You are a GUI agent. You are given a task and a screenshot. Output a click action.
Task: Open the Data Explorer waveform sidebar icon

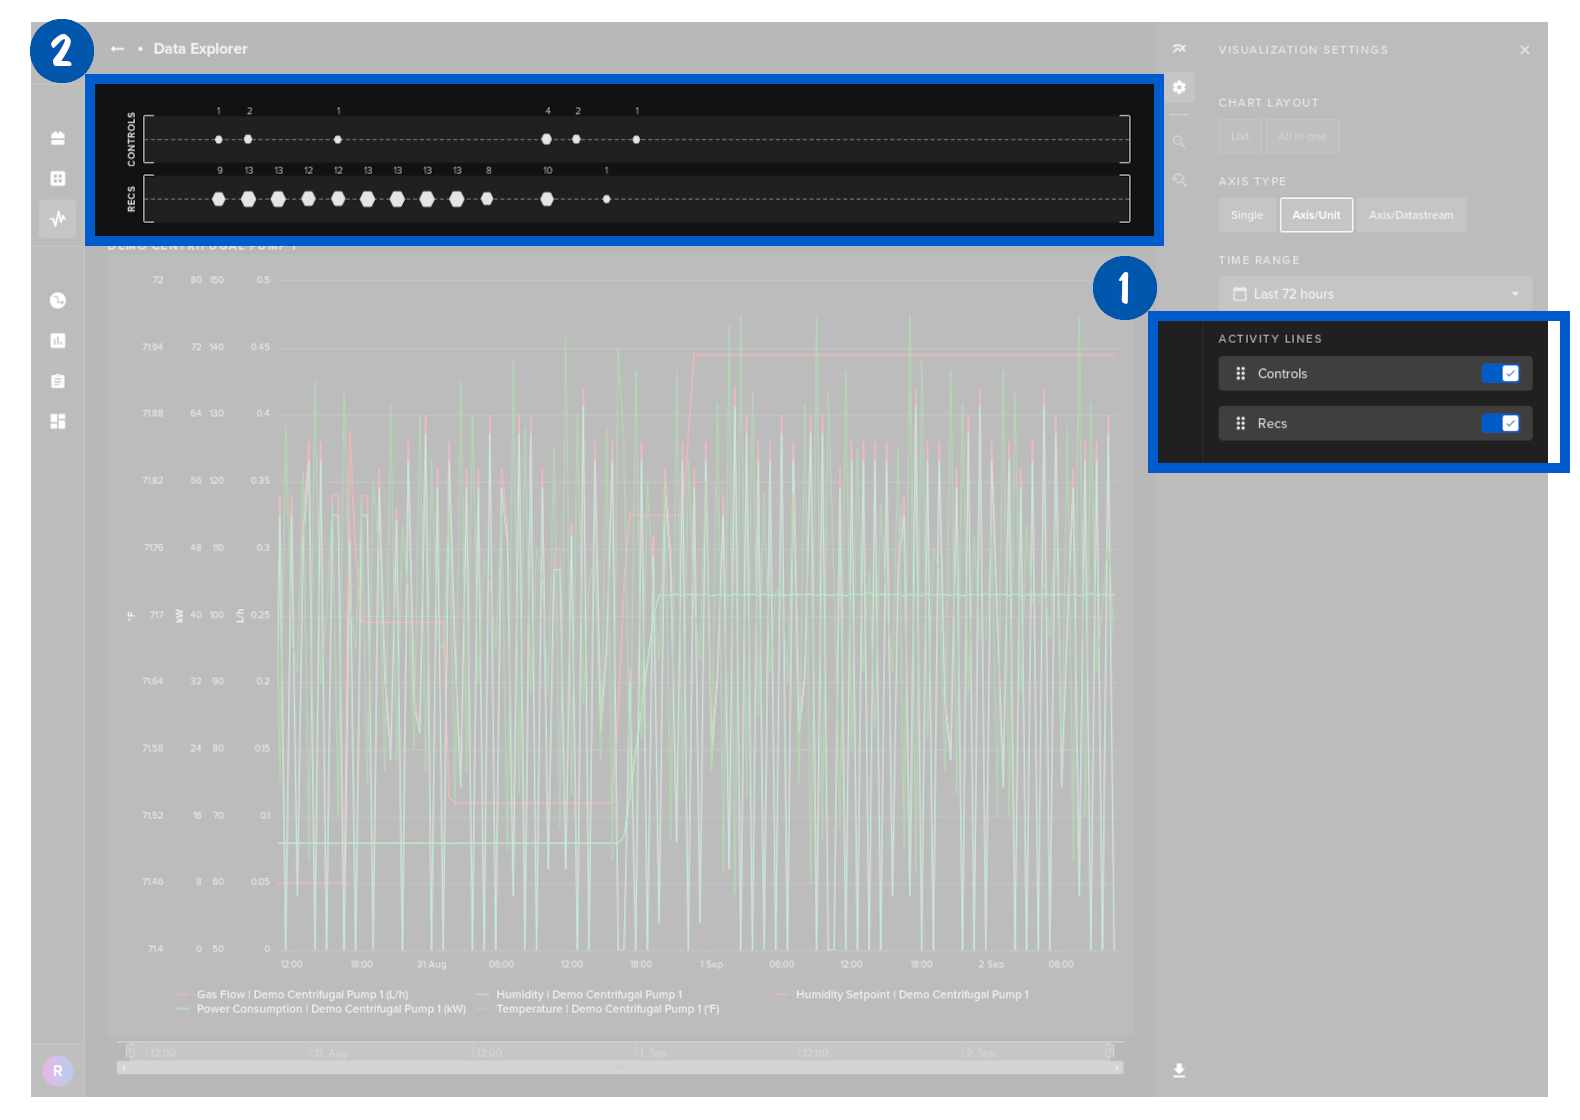(58, 218)
